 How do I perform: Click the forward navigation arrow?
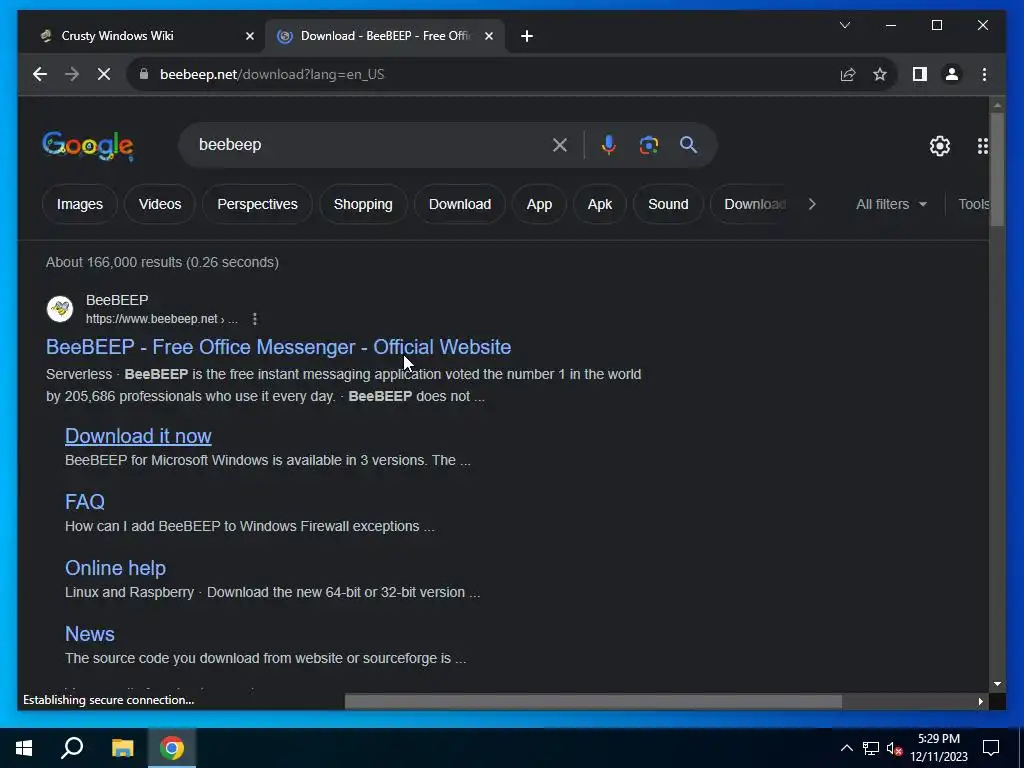pos(72,74)
